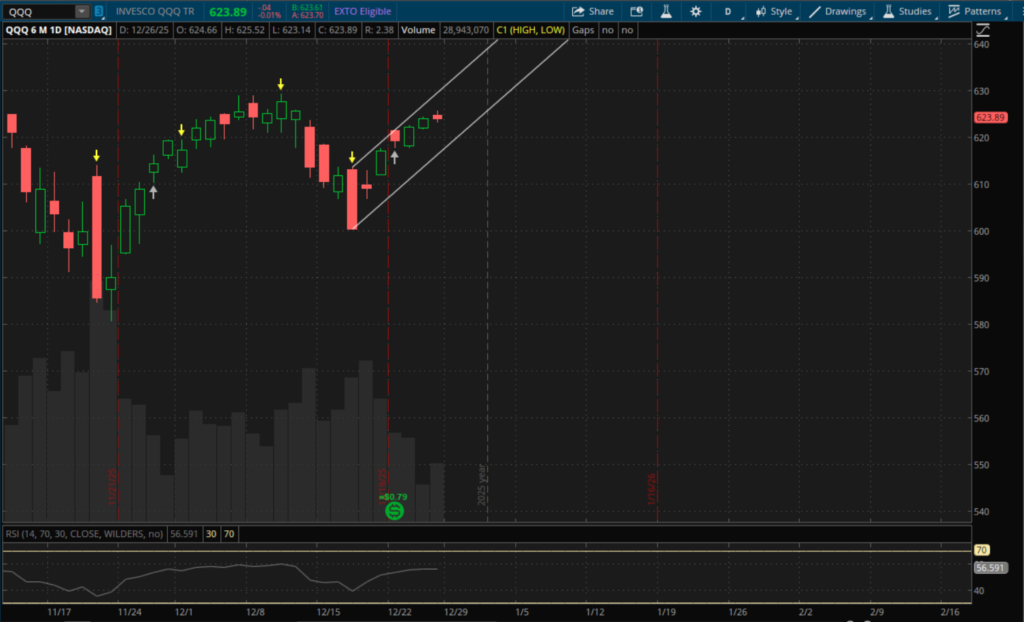Open chart settings gear icon

(x=696, y=11)
